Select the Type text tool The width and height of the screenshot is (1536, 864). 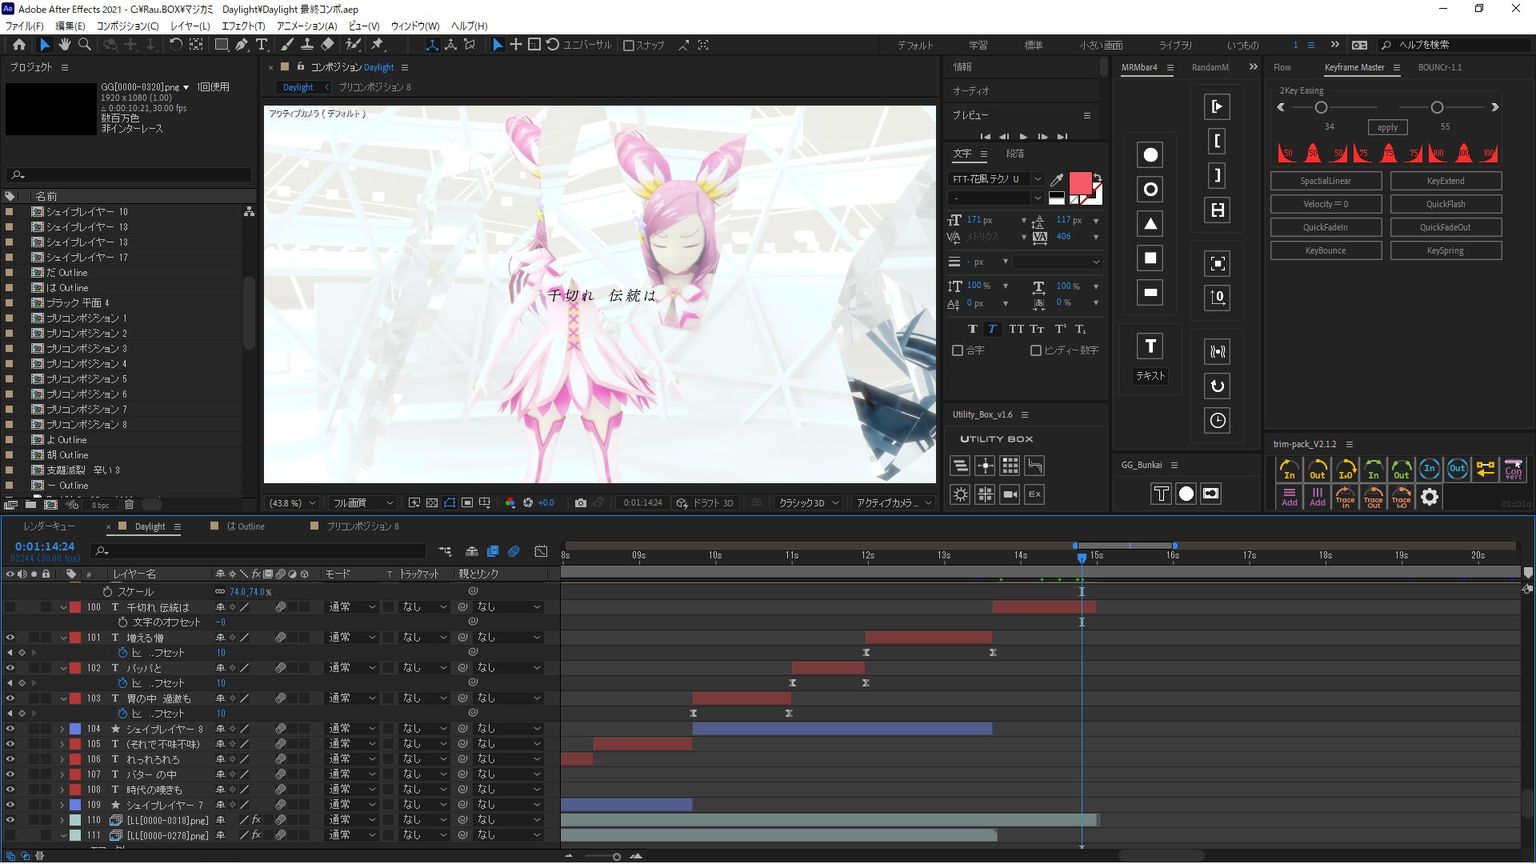coord(262,45)
